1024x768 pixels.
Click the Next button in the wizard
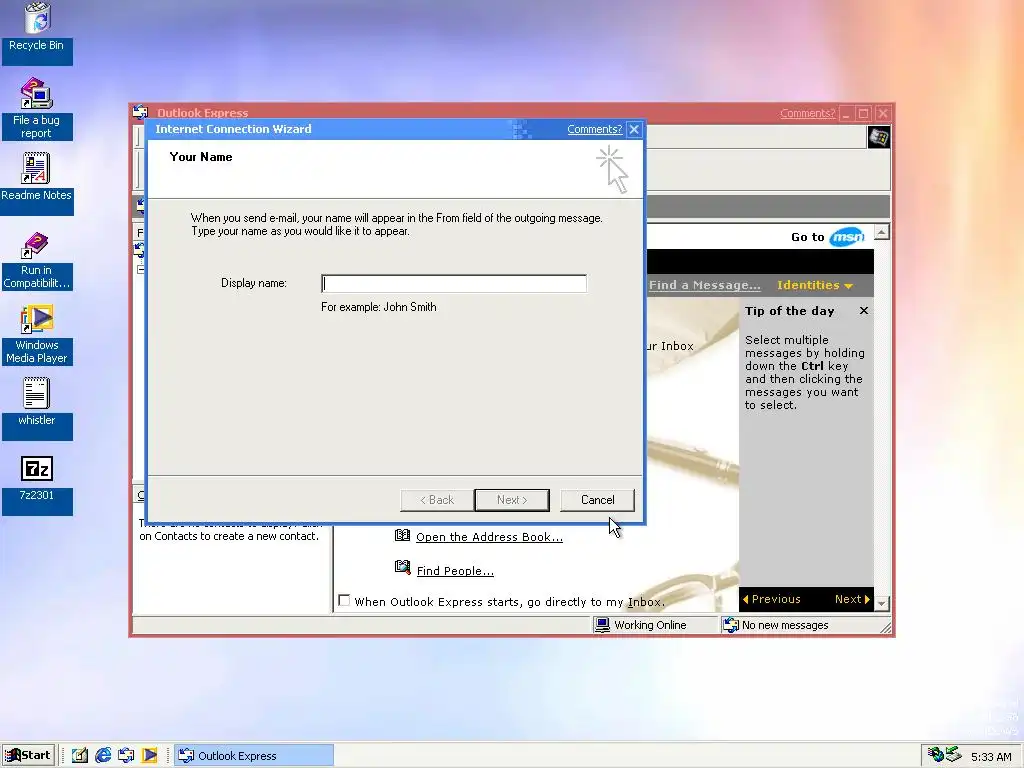[512, 500]
